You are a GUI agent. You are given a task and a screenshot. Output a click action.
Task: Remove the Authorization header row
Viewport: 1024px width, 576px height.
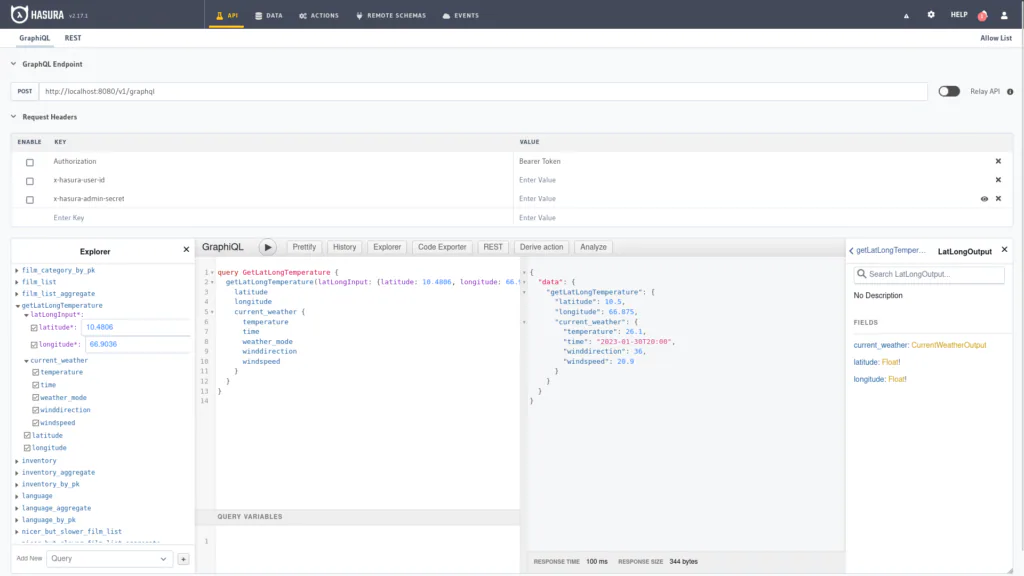998,161
